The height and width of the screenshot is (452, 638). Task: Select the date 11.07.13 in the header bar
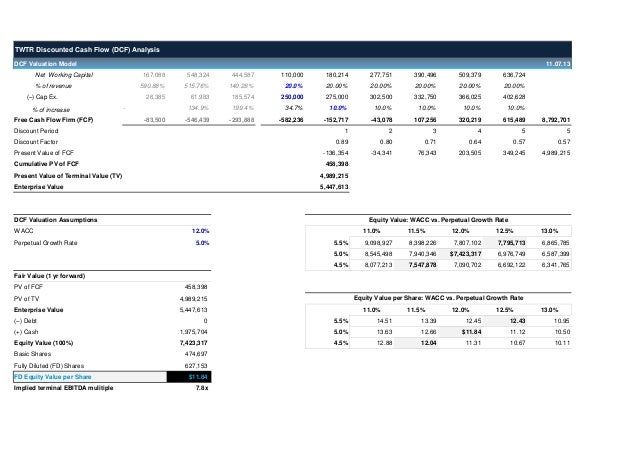tap(558, 64)
